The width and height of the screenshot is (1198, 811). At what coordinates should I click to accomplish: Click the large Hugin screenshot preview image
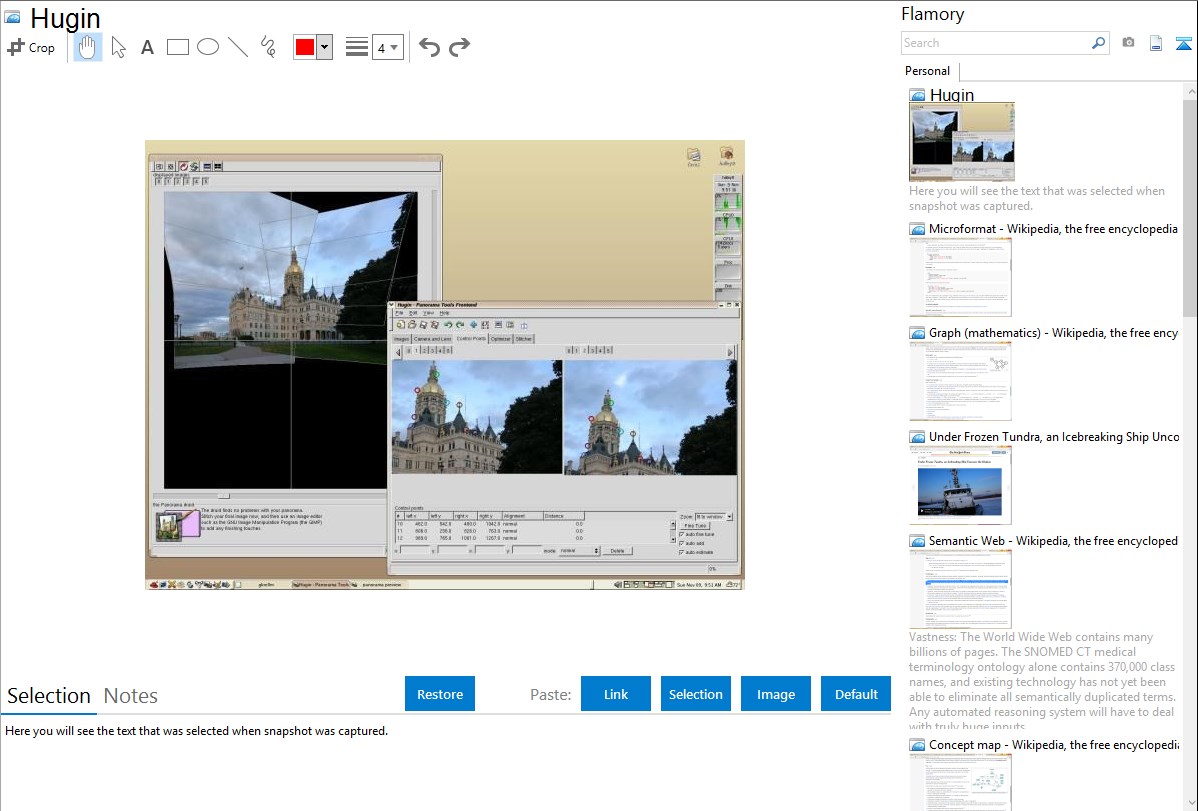tap(445, 365)
